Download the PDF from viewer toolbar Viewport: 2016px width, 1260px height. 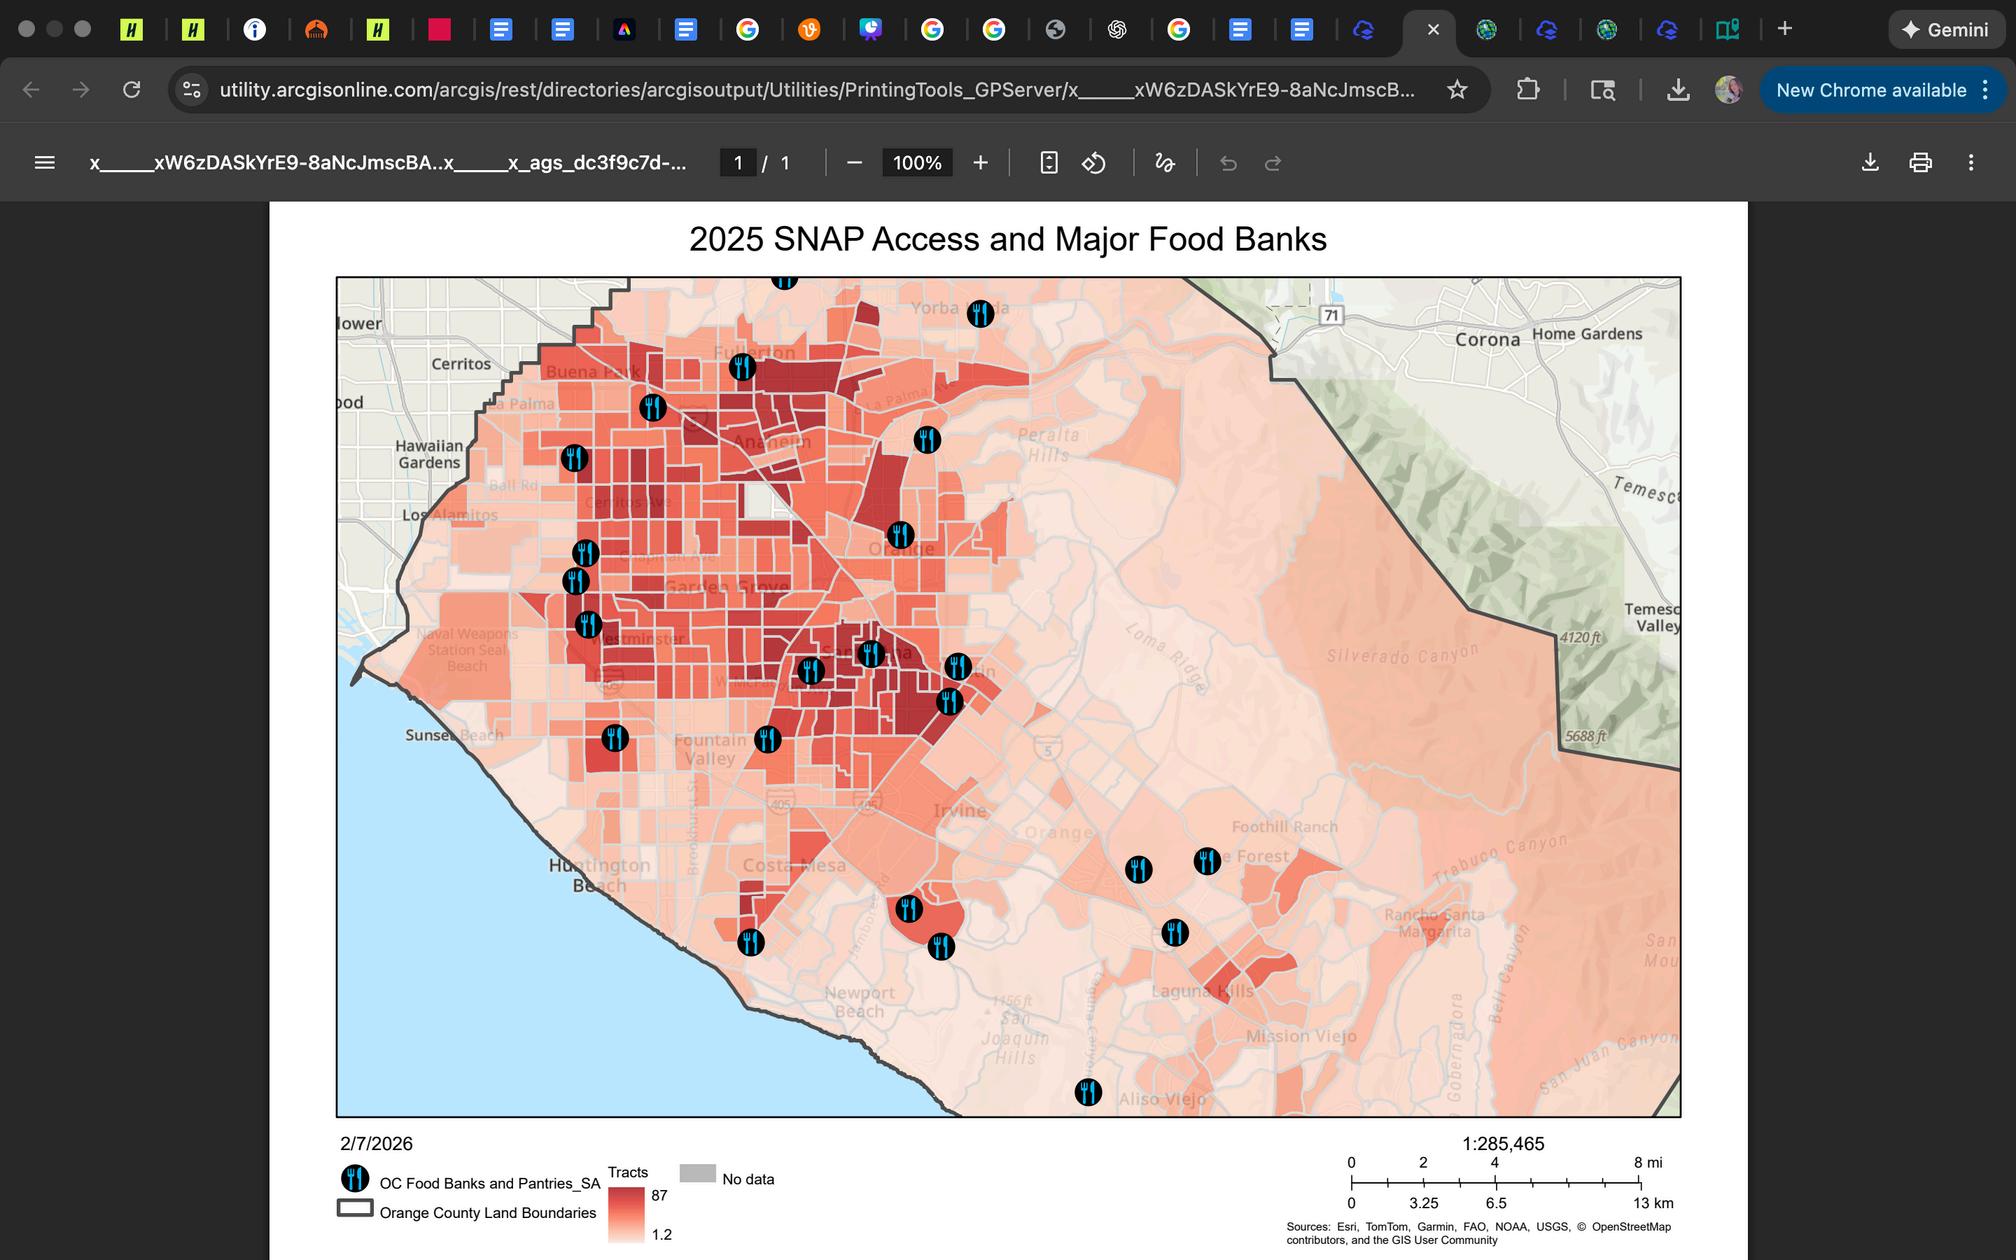[1869, 162]
